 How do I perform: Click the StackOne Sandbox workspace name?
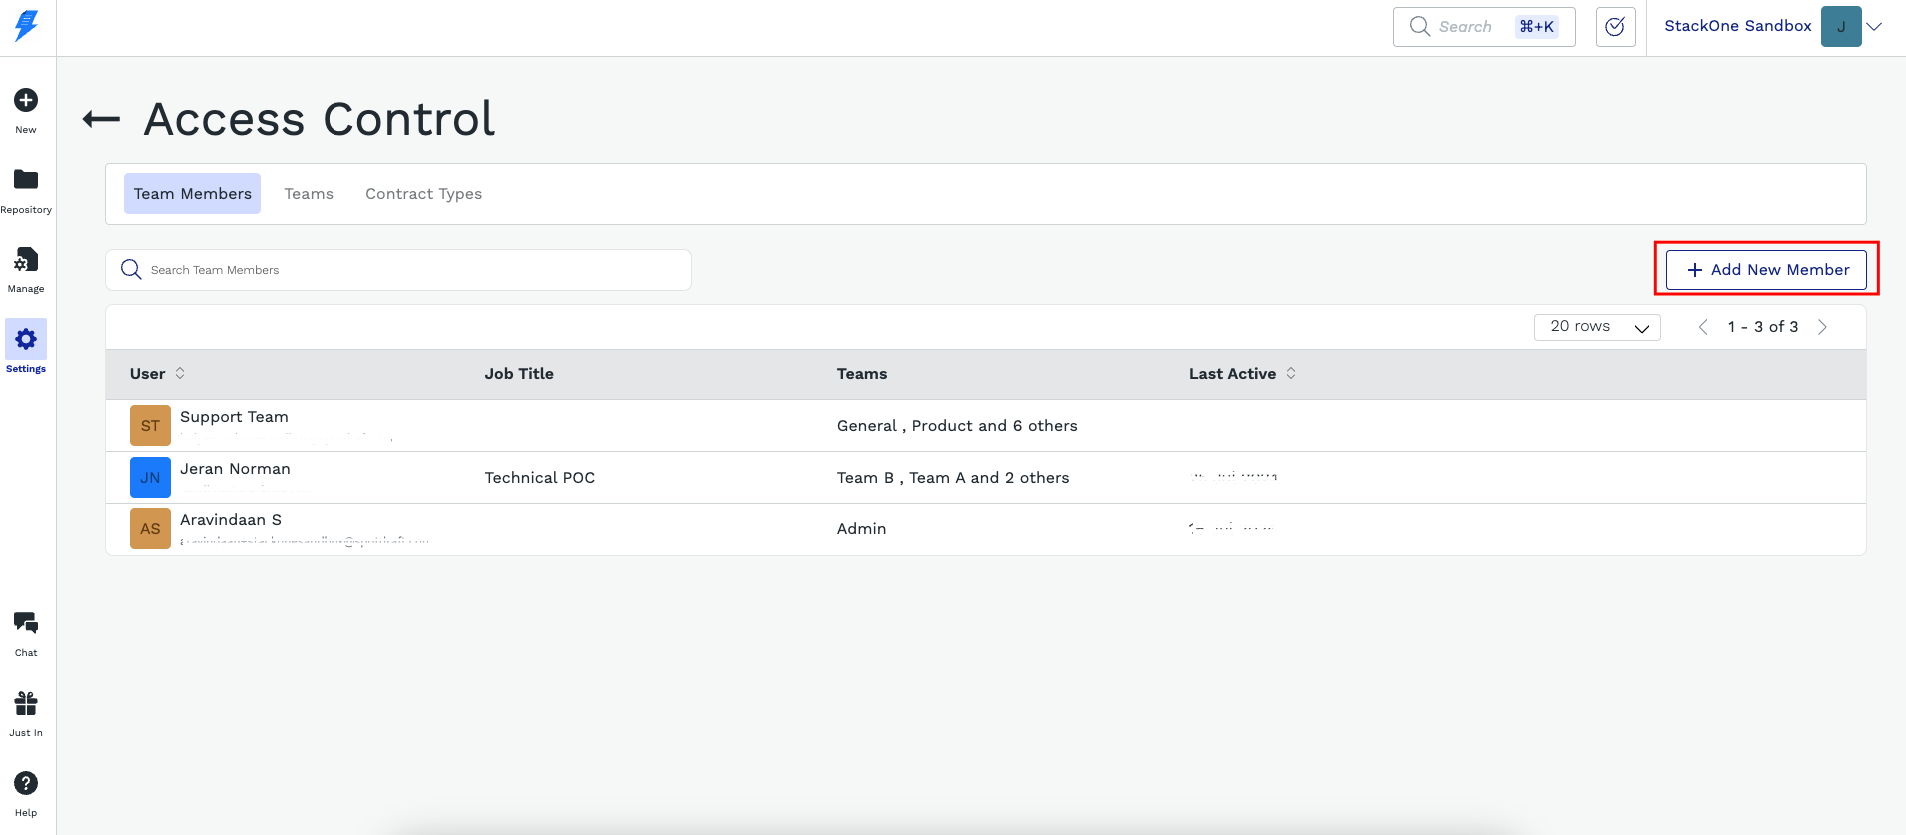tap(1738, 26)
